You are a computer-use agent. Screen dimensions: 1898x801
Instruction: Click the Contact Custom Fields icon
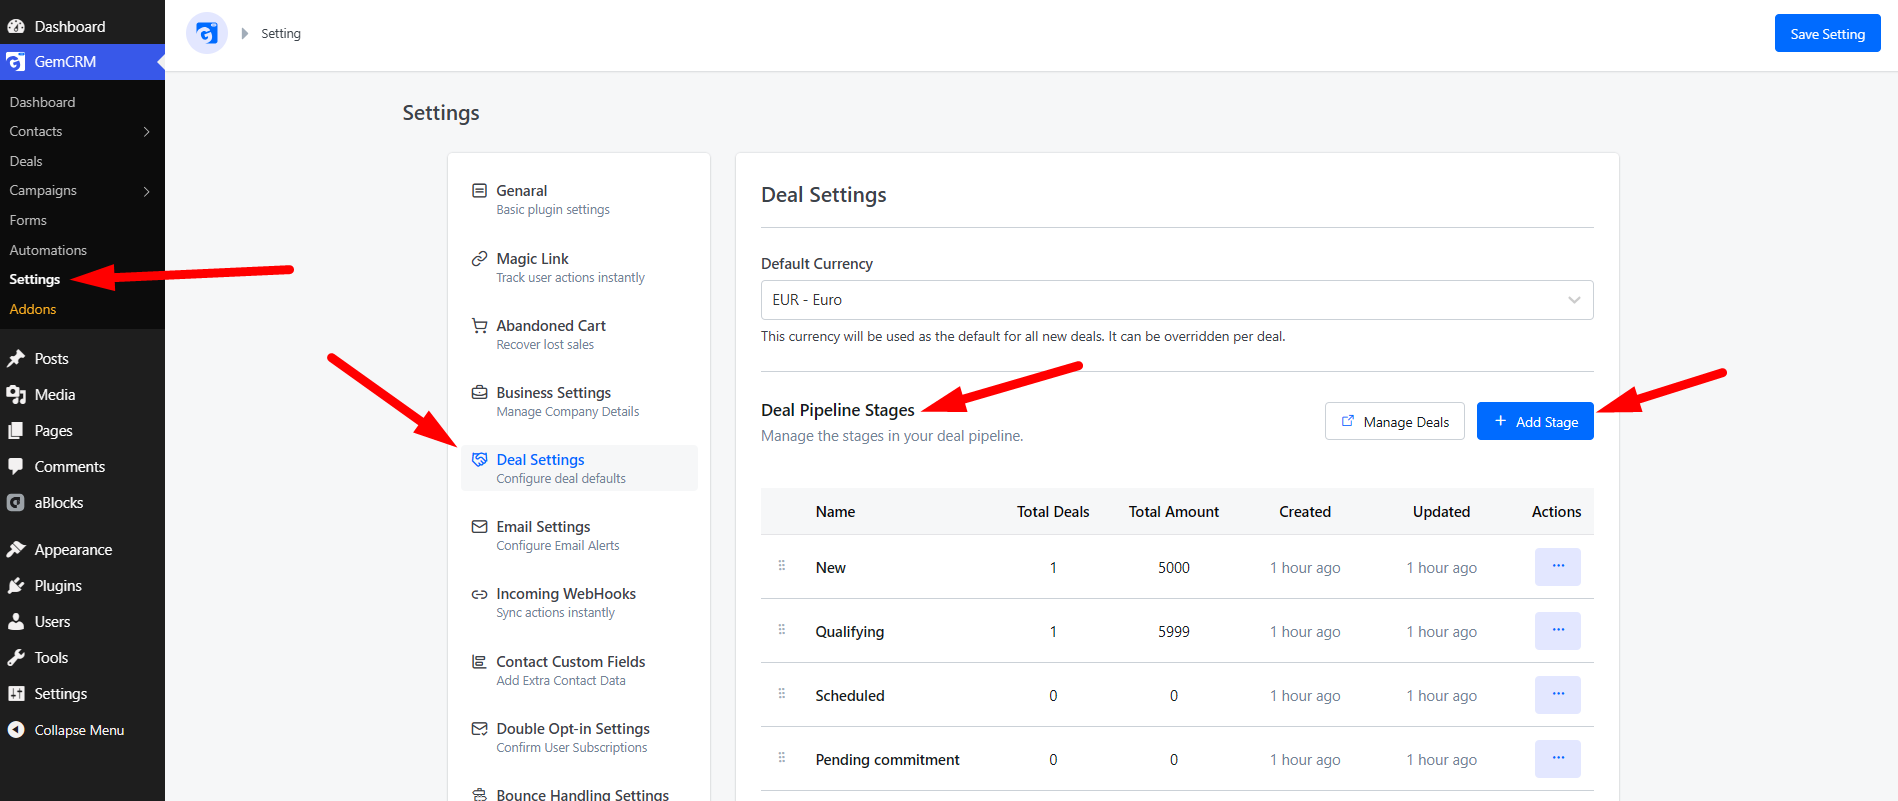pos(479,662)
